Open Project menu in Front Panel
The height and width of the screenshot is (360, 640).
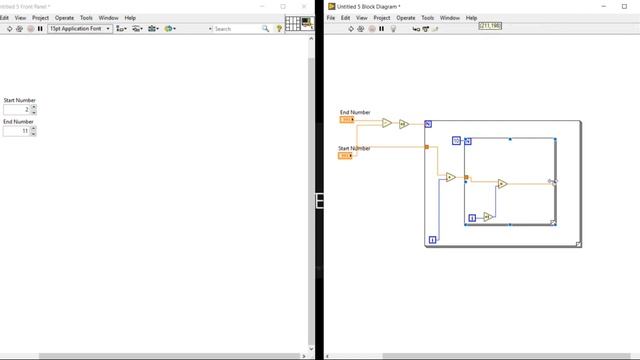click(x=40, y=18)
